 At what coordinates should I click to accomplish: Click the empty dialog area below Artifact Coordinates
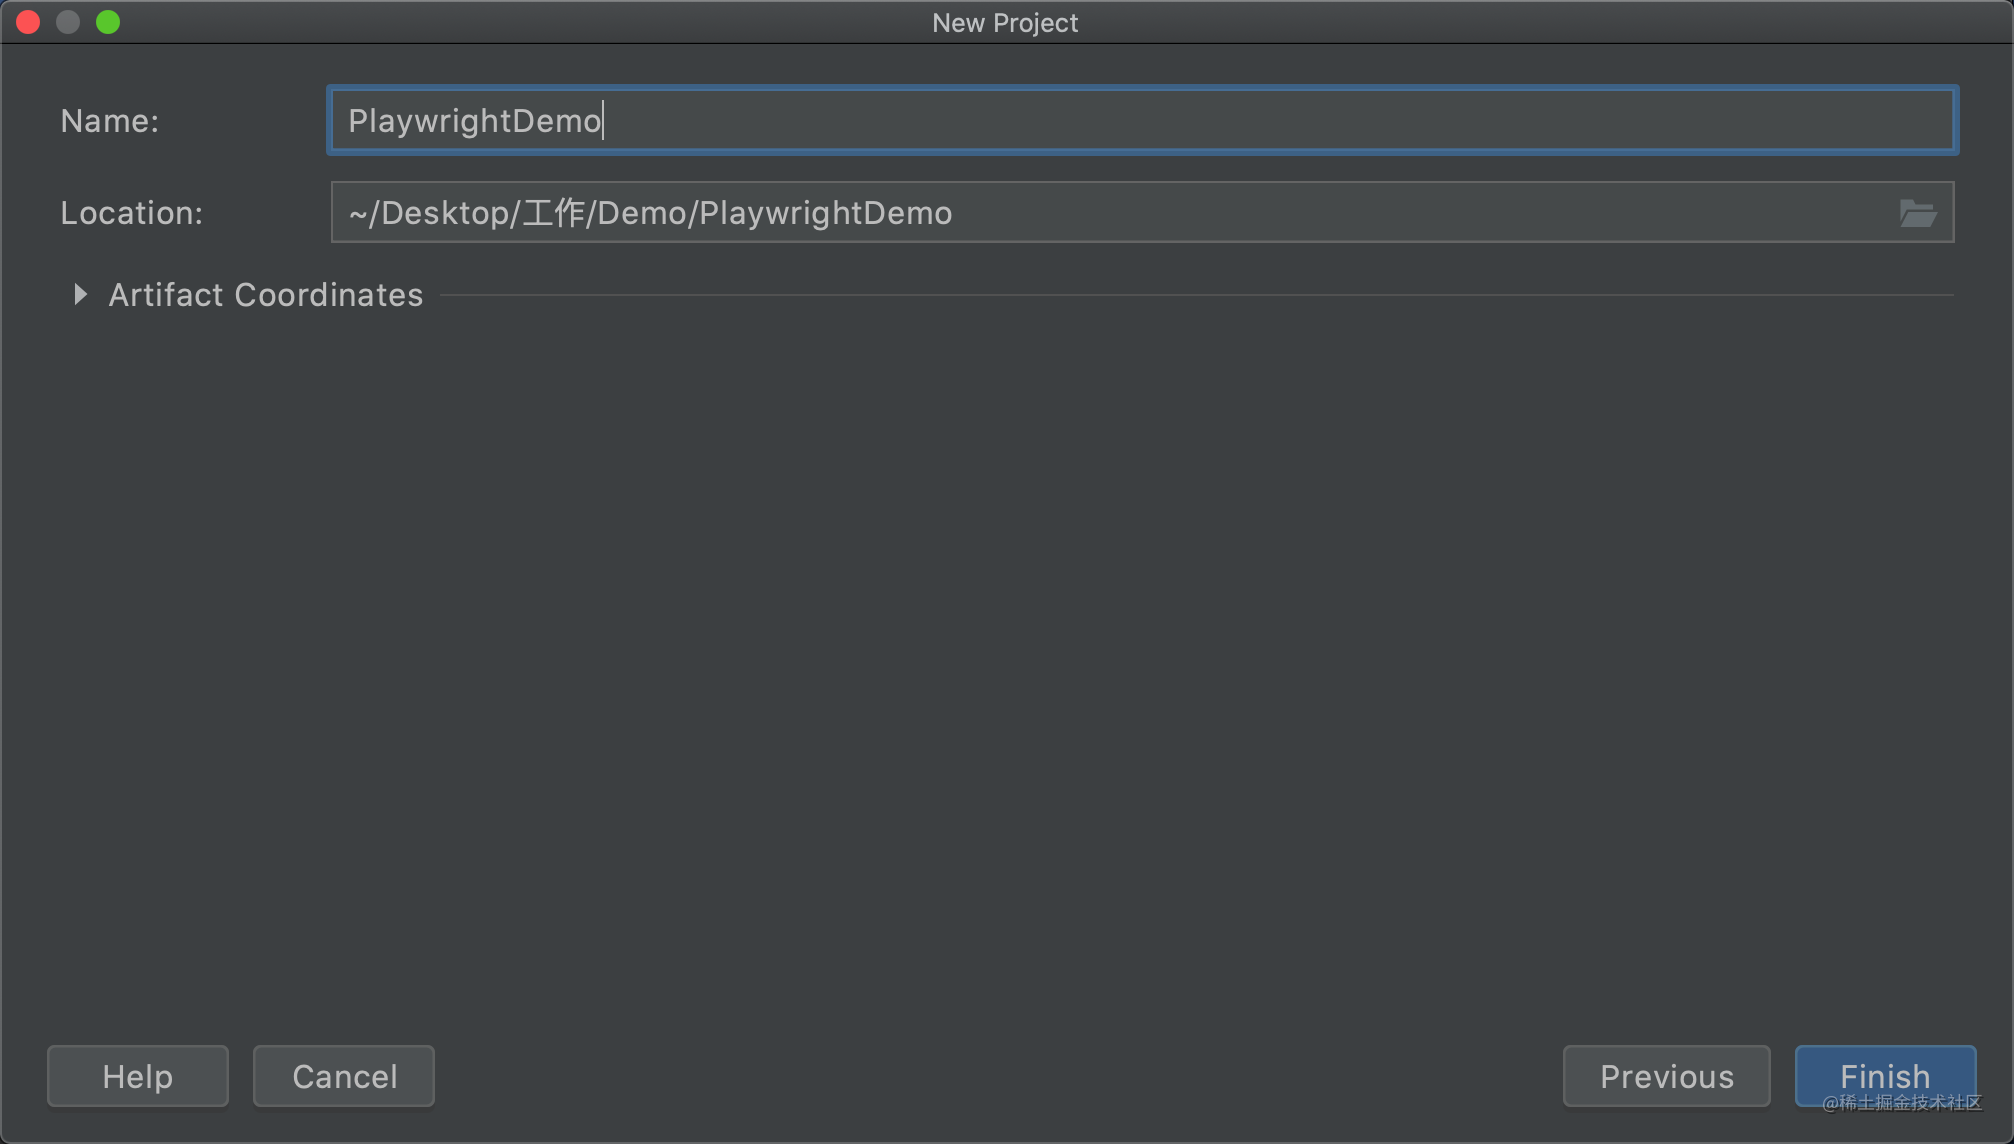pos(1000,650)
